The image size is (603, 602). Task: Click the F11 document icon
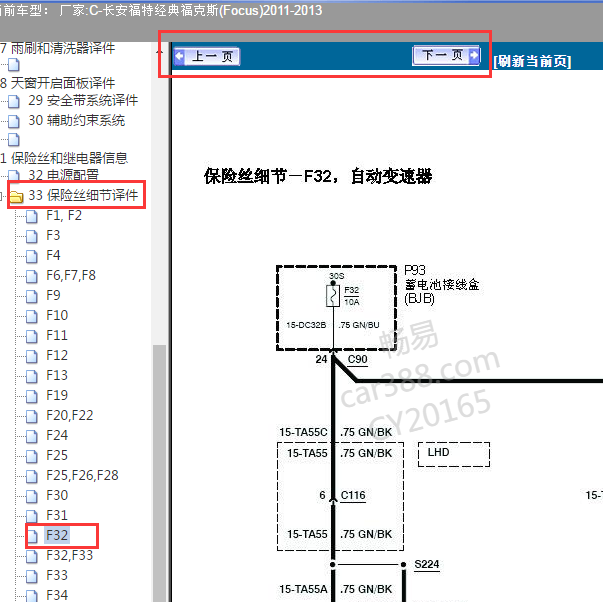click(x=32, y=336)
